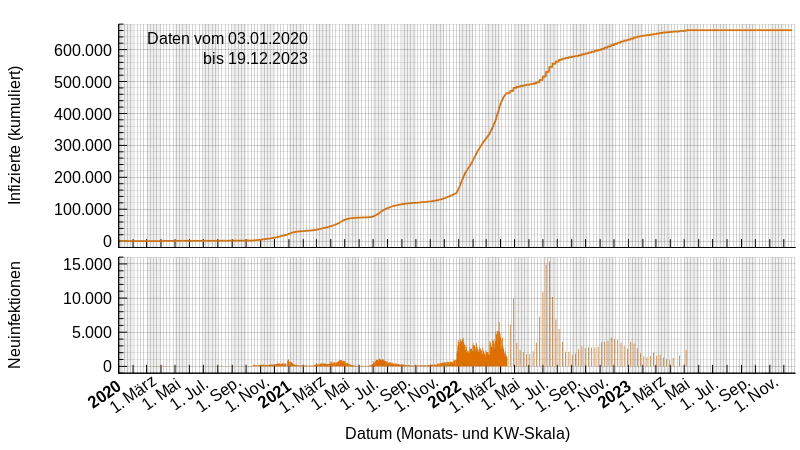Select the bold 2021 year label
The height and width of the screenshot is (450, 800).
coord(276,394)
